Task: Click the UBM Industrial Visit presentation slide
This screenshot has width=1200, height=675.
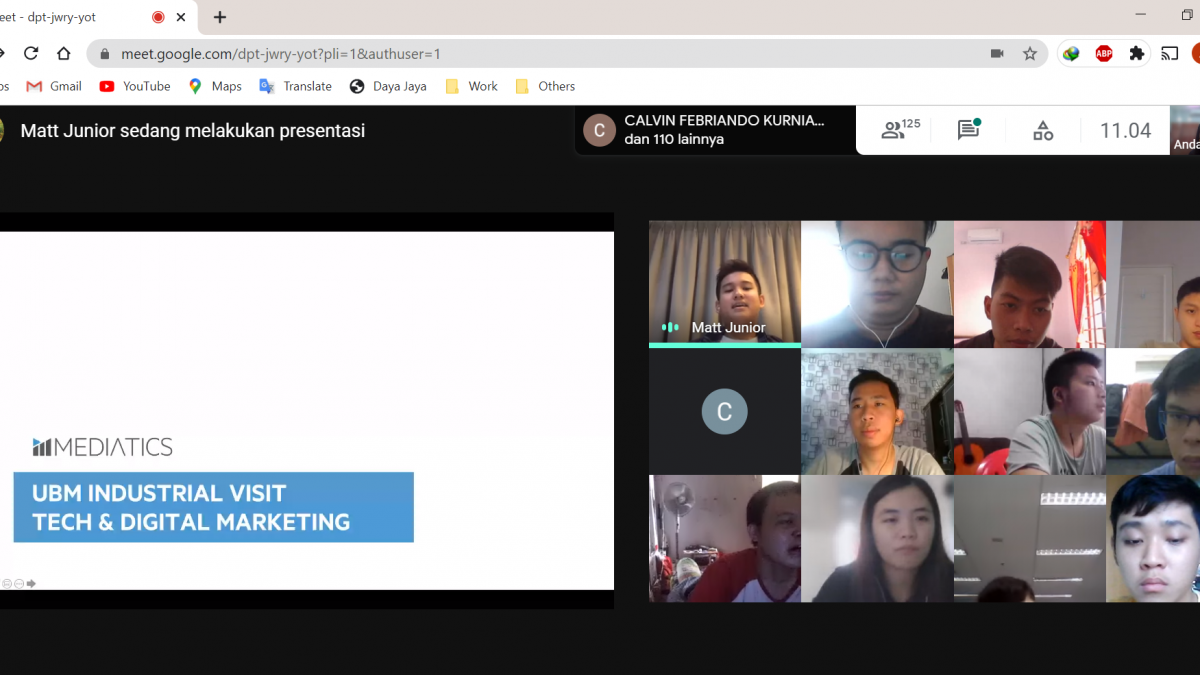Action: [x=307, y=410]
